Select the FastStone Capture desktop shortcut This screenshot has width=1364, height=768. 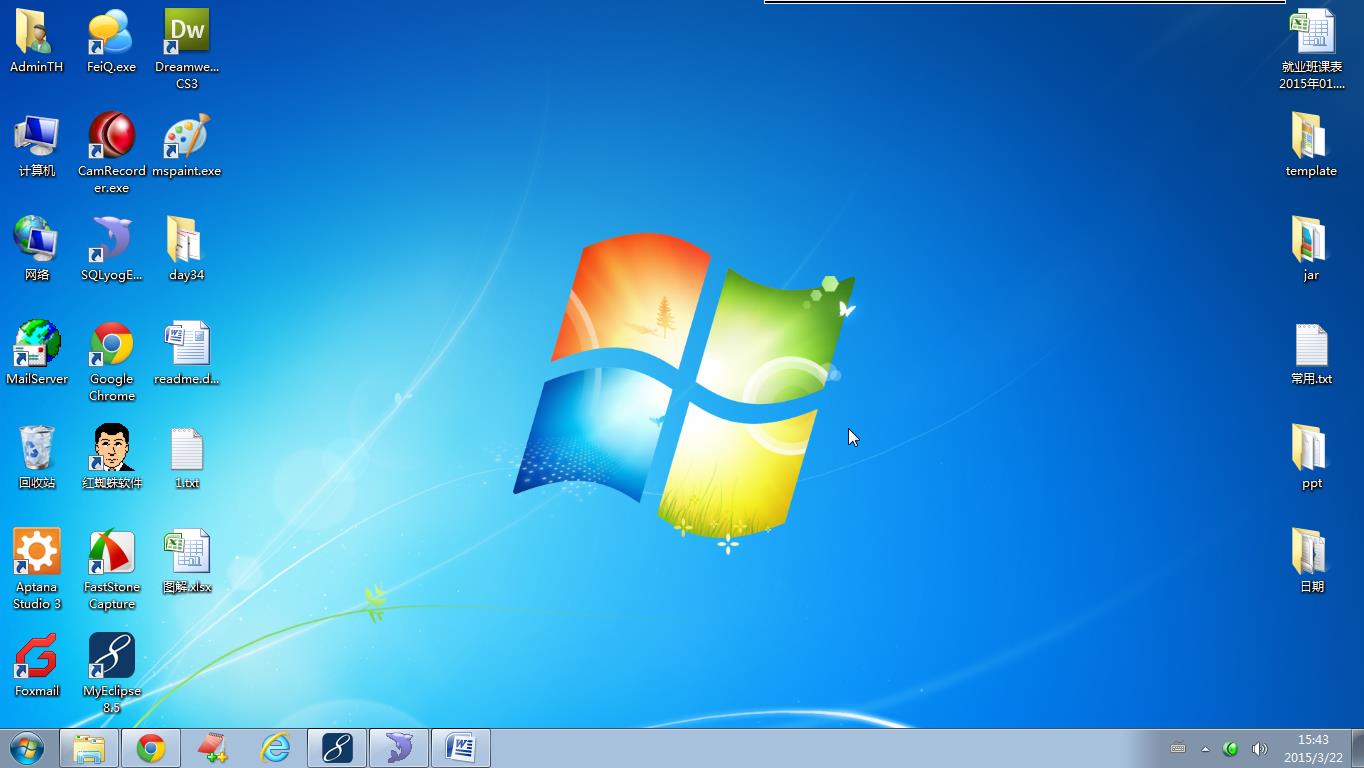[112, 553]
